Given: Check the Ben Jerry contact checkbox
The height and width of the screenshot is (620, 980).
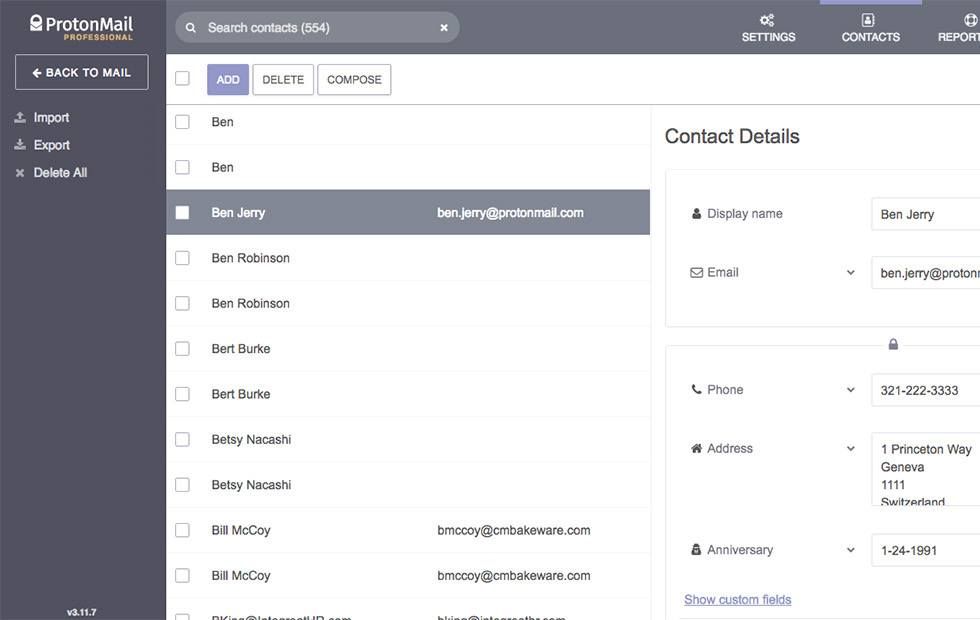Looking at the screenshot, I should [x=182, y=213].
